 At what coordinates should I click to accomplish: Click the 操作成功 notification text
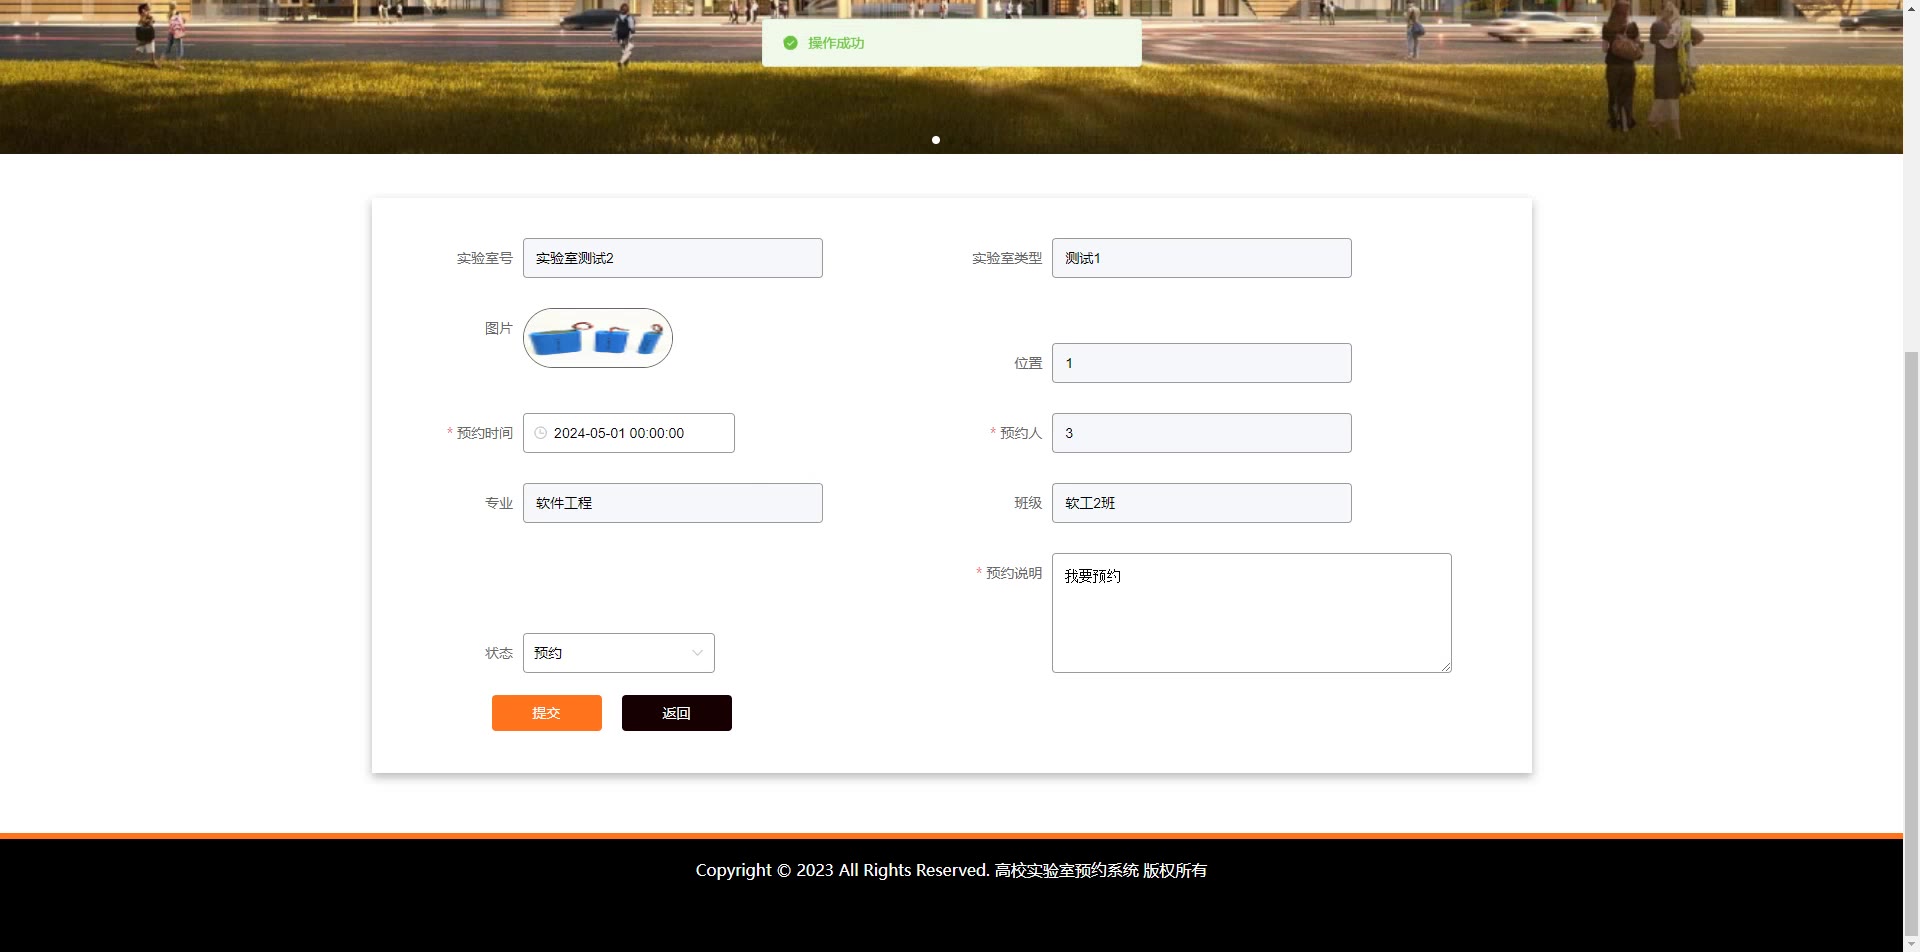pos(836,43)
